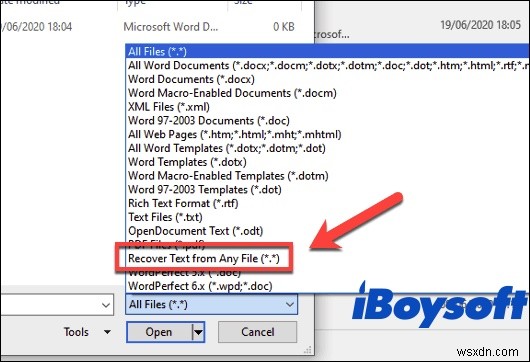Open the Tools dropdown menu
530x362 pixels.
click(x=87, y=332)
